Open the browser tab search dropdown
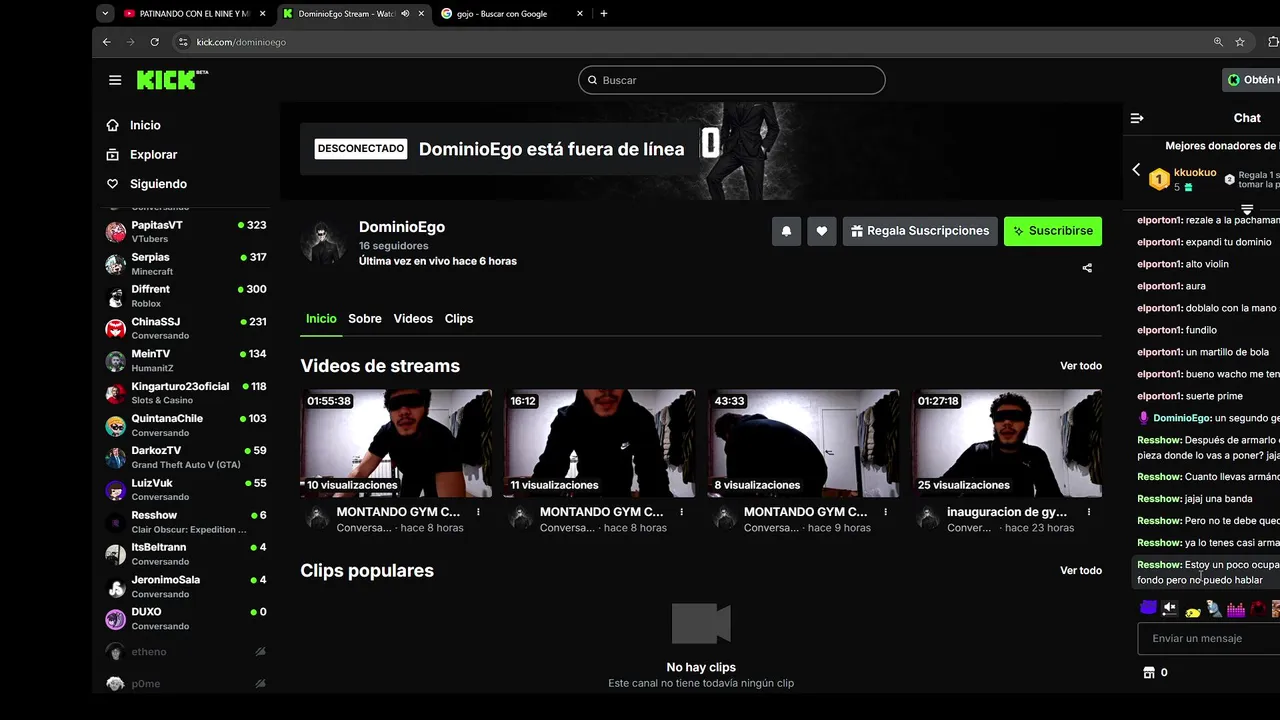Screen dimensions: 1280x720 [105, 14]
